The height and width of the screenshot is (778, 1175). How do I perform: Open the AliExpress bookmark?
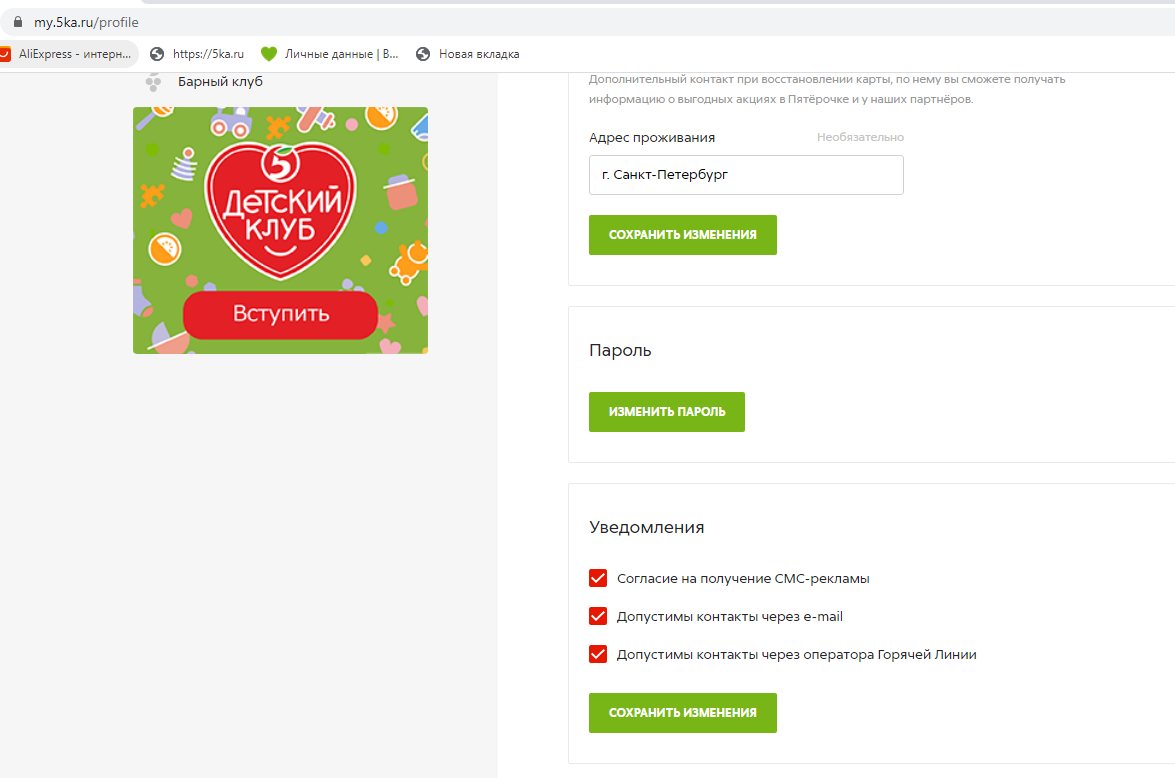[67, 54]
